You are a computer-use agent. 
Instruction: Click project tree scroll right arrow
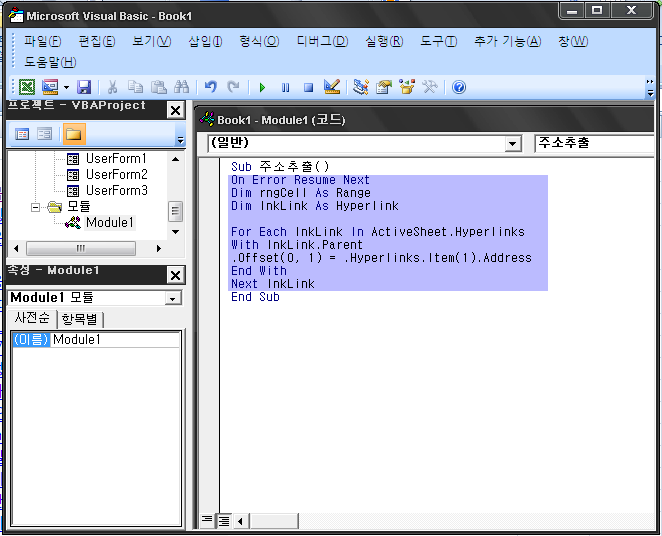(x=159, y=248)
